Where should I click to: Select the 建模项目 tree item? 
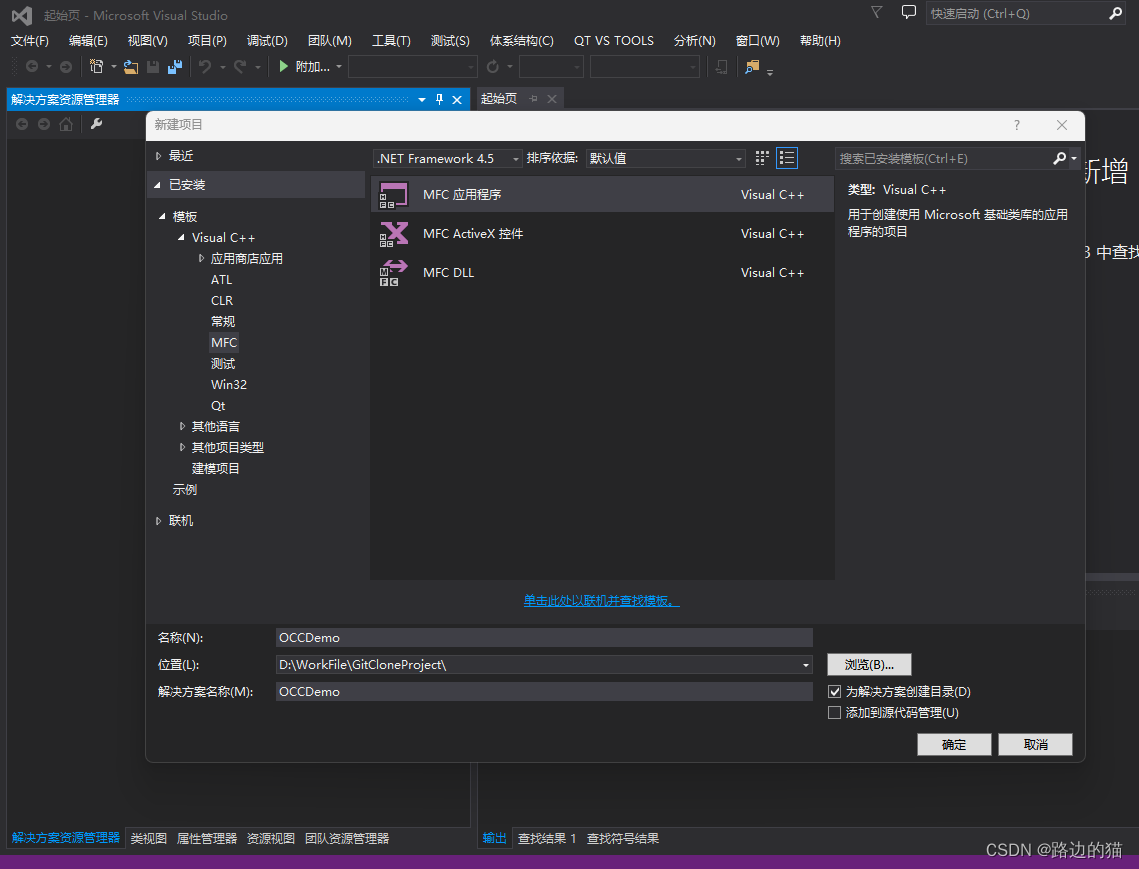click(x=215, y=469)
